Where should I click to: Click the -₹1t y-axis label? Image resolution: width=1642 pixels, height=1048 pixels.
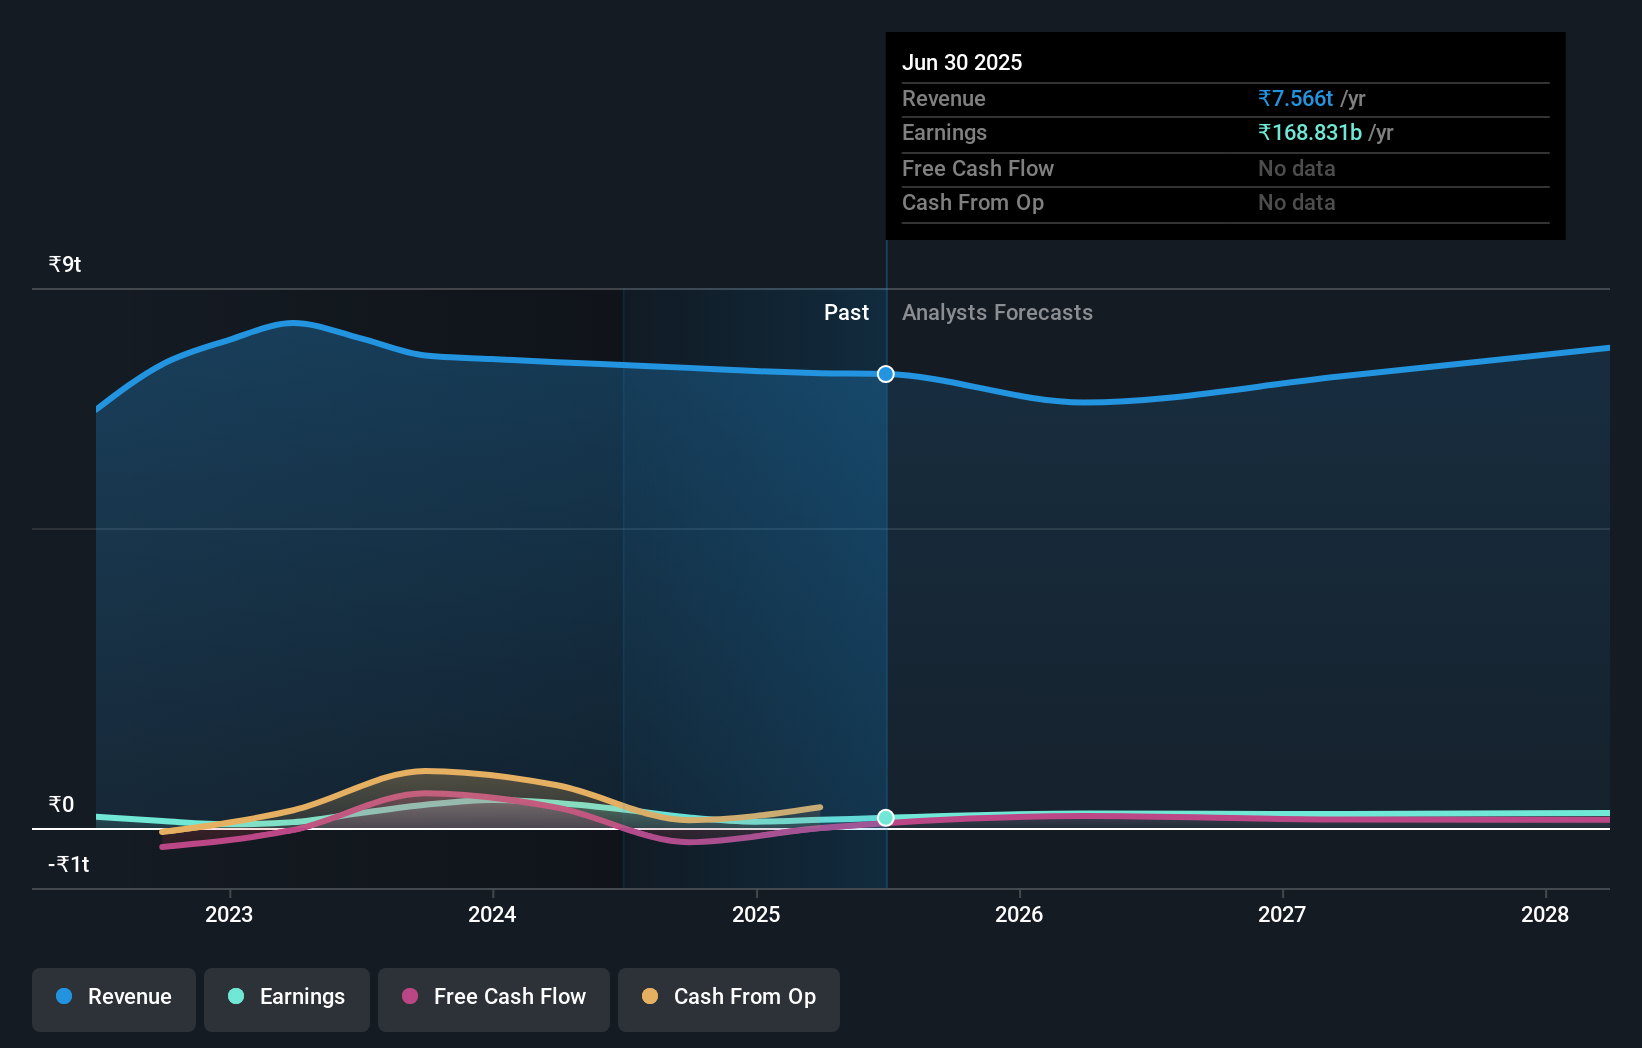69,864
